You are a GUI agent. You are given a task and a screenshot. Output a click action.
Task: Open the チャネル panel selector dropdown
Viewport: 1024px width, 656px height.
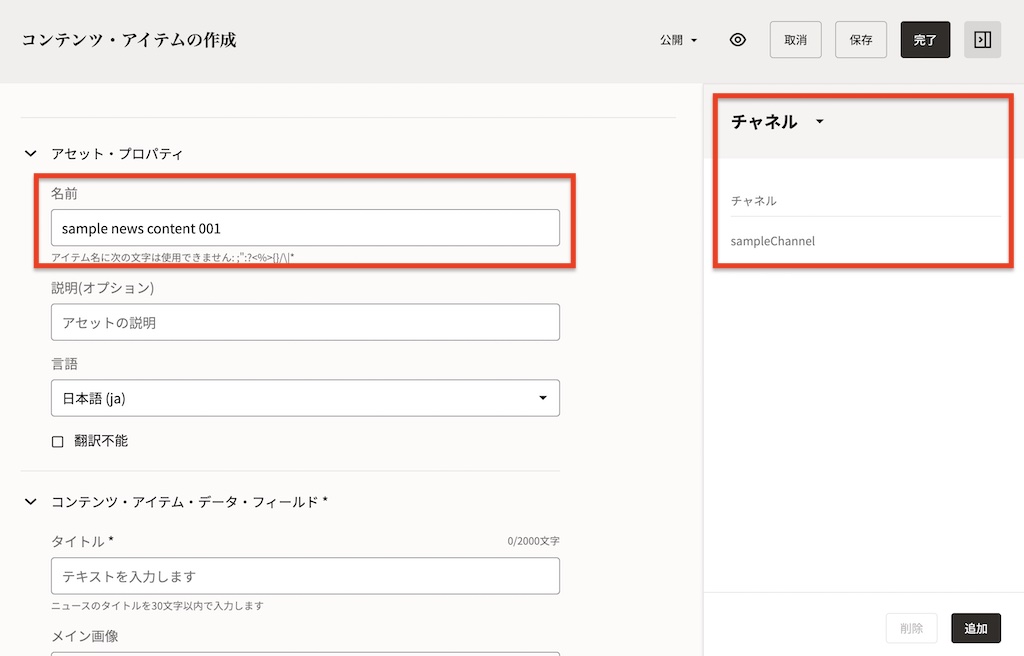tap(819, 122)
